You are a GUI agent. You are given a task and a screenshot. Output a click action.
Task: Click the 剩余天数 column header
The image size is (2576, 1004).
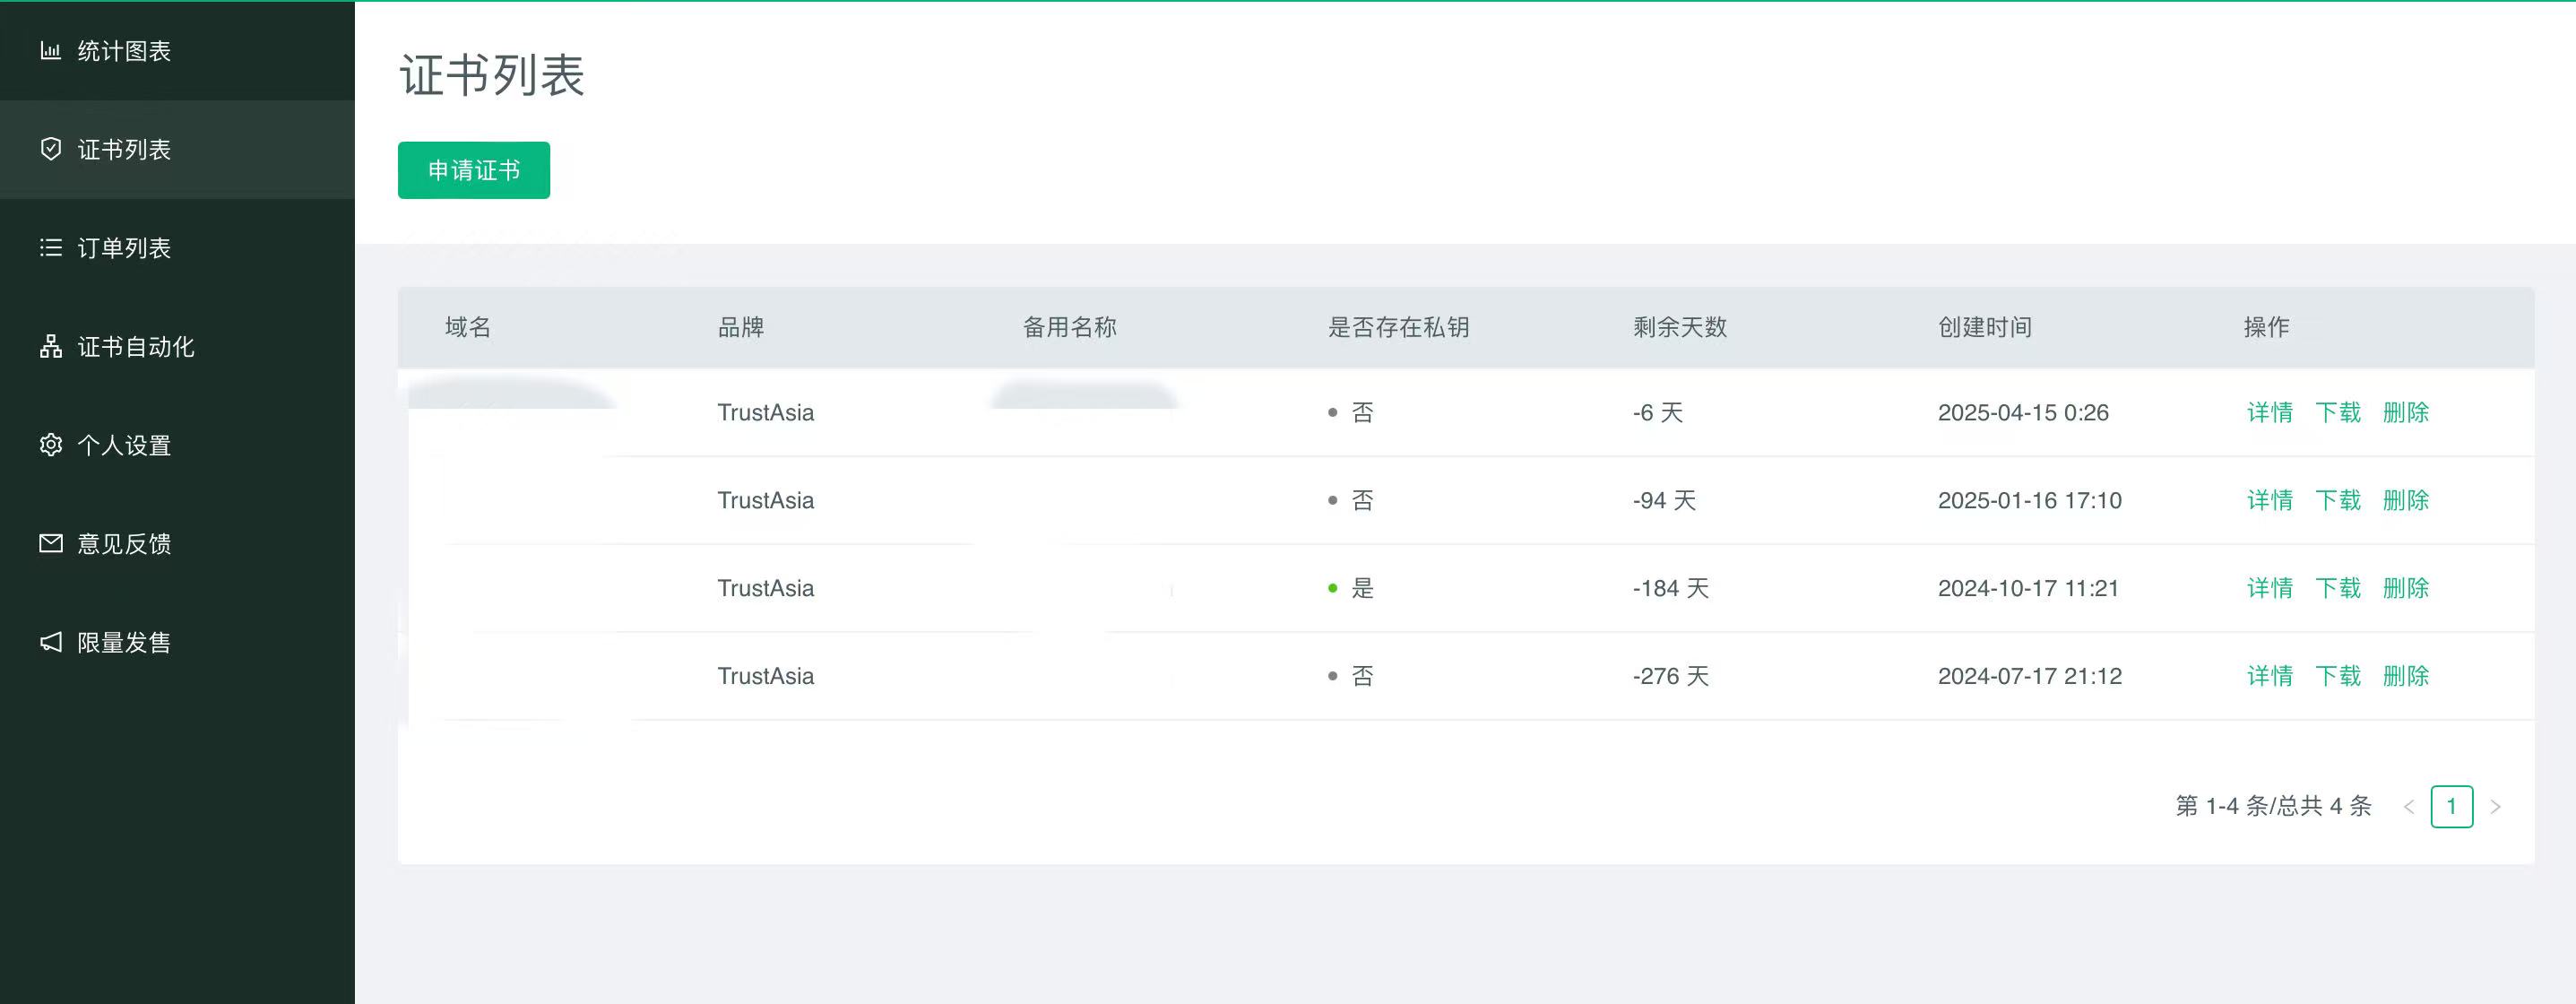point(1680,327)
